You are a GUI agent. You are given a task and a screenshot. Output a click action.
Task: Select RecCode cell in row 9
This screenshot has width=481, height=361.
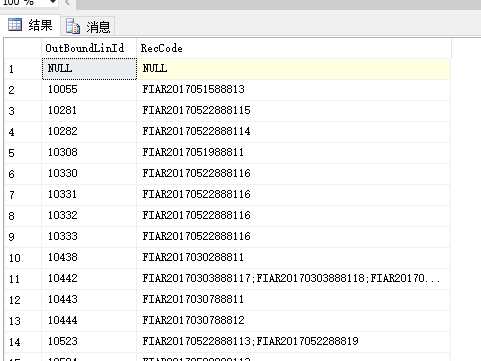pos(293,237)
